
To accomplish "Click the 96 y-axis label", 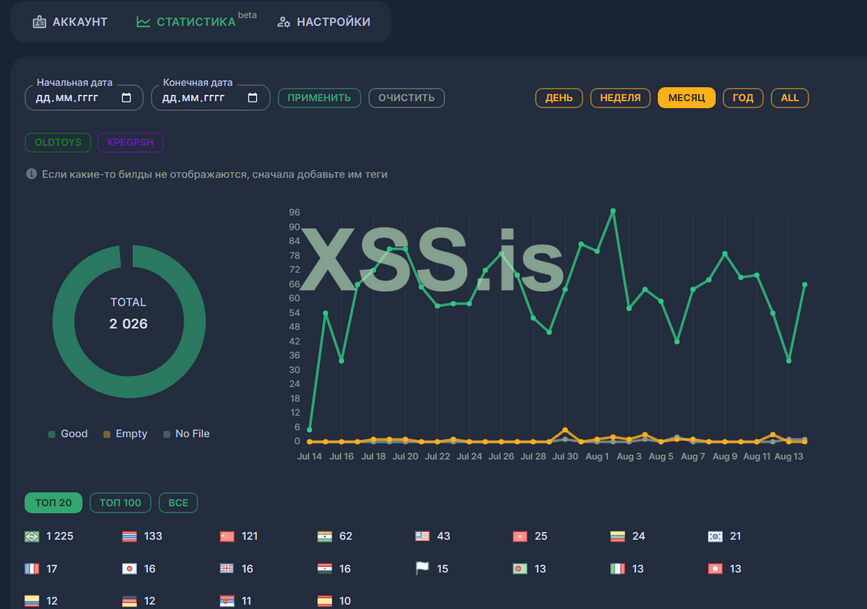I will (x=294, y=212).
